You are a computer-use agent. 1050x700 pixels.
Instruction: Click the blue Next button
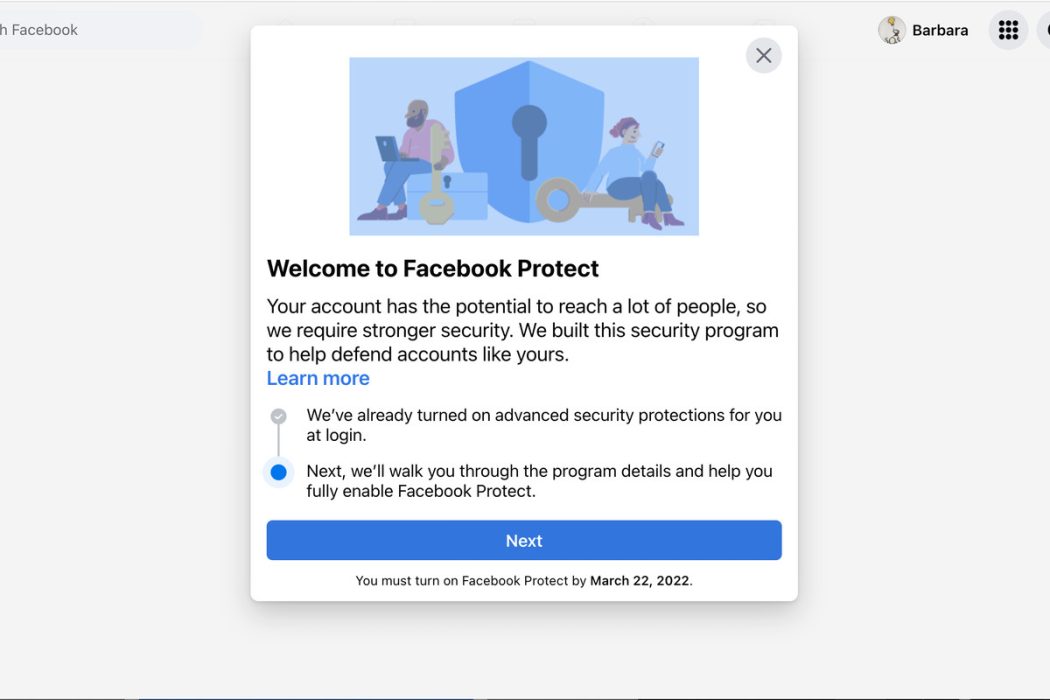tap(524, 541)
